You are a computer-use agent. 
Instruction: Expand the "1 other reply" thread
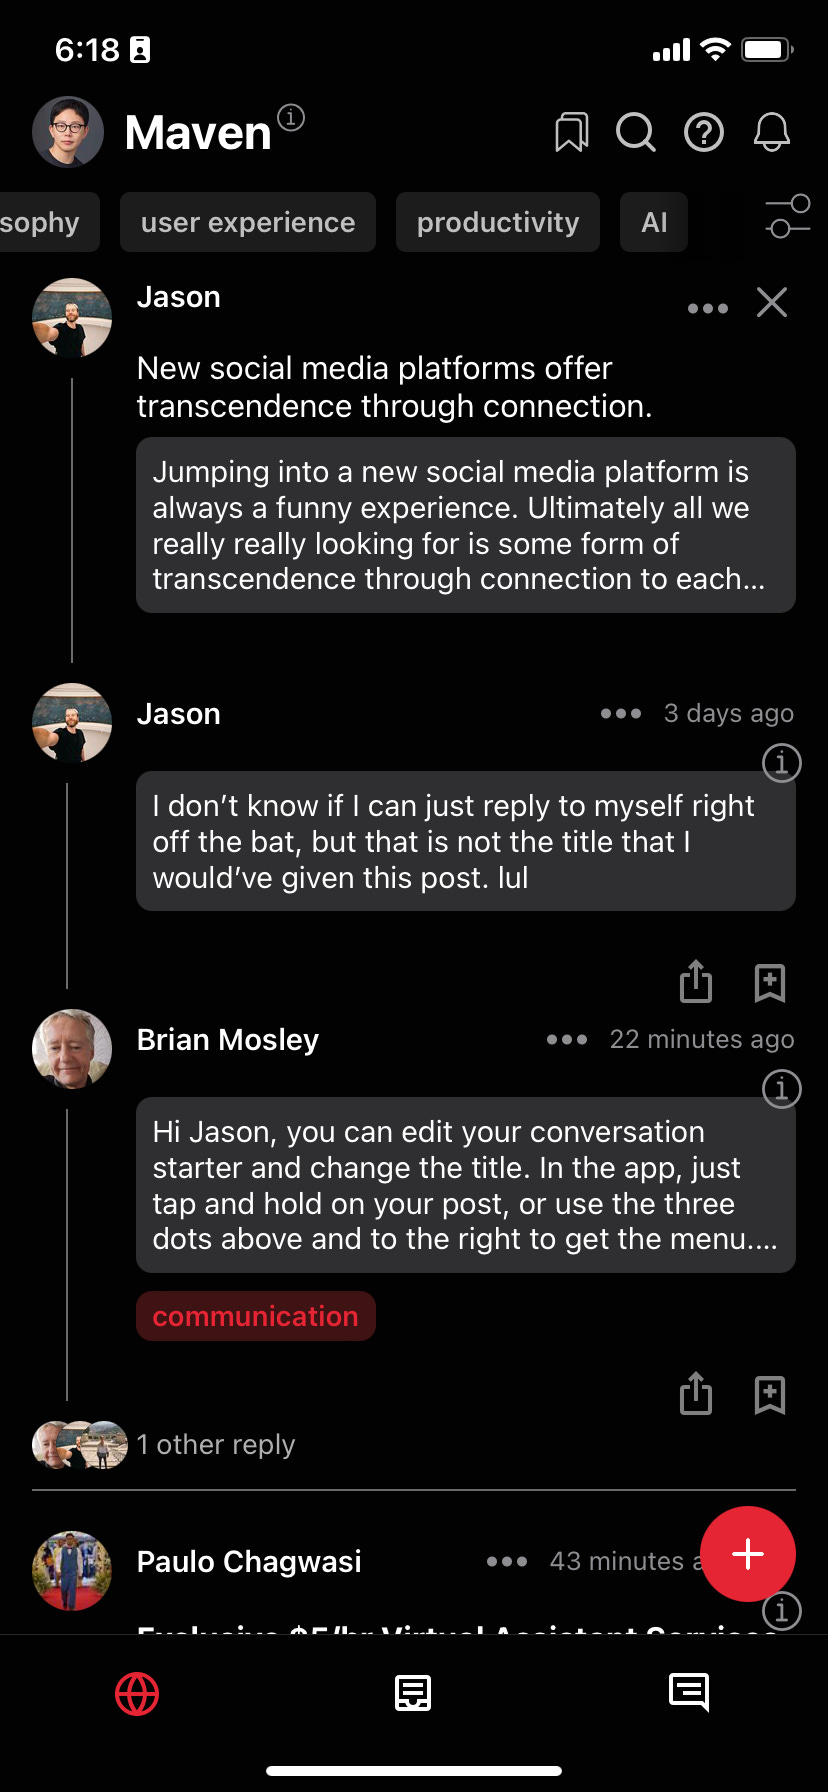[x=215, y=1445]
